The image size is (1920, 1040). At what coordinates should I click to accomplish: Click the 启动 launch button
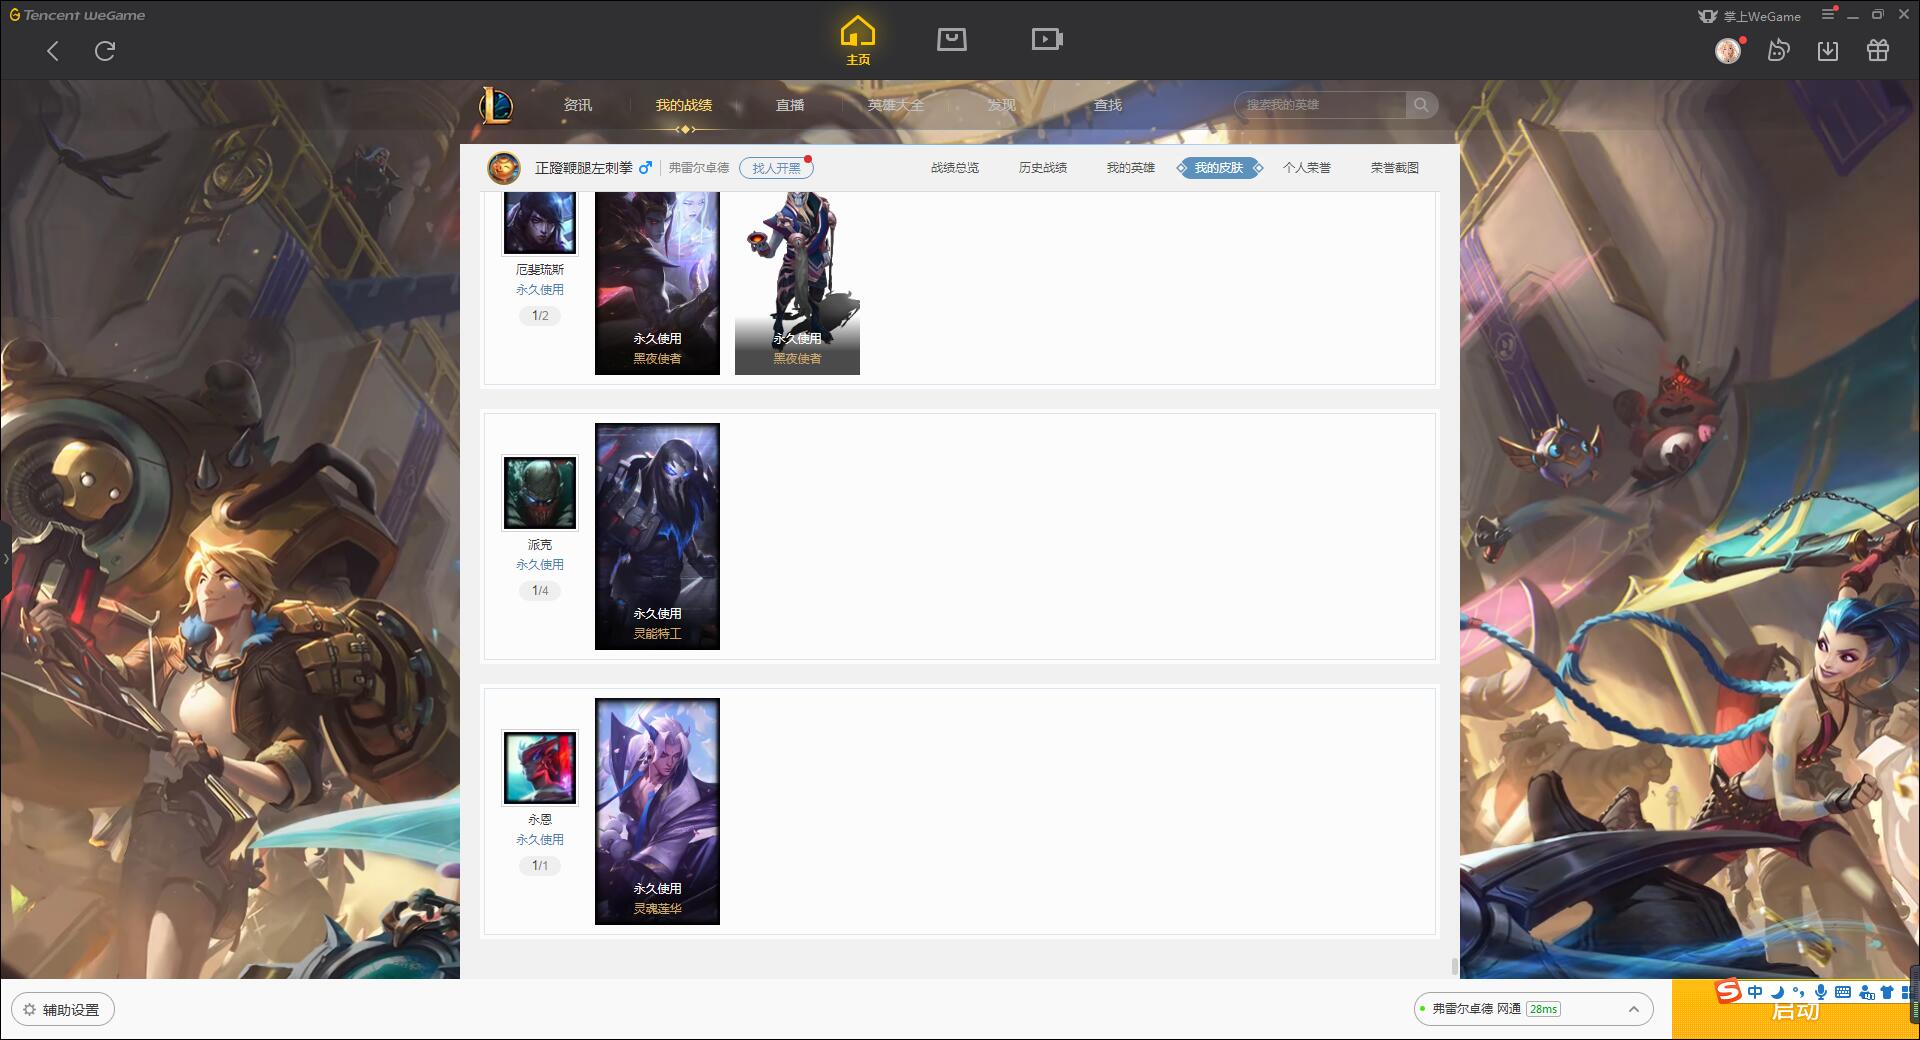click(x=1794, y=1012)
